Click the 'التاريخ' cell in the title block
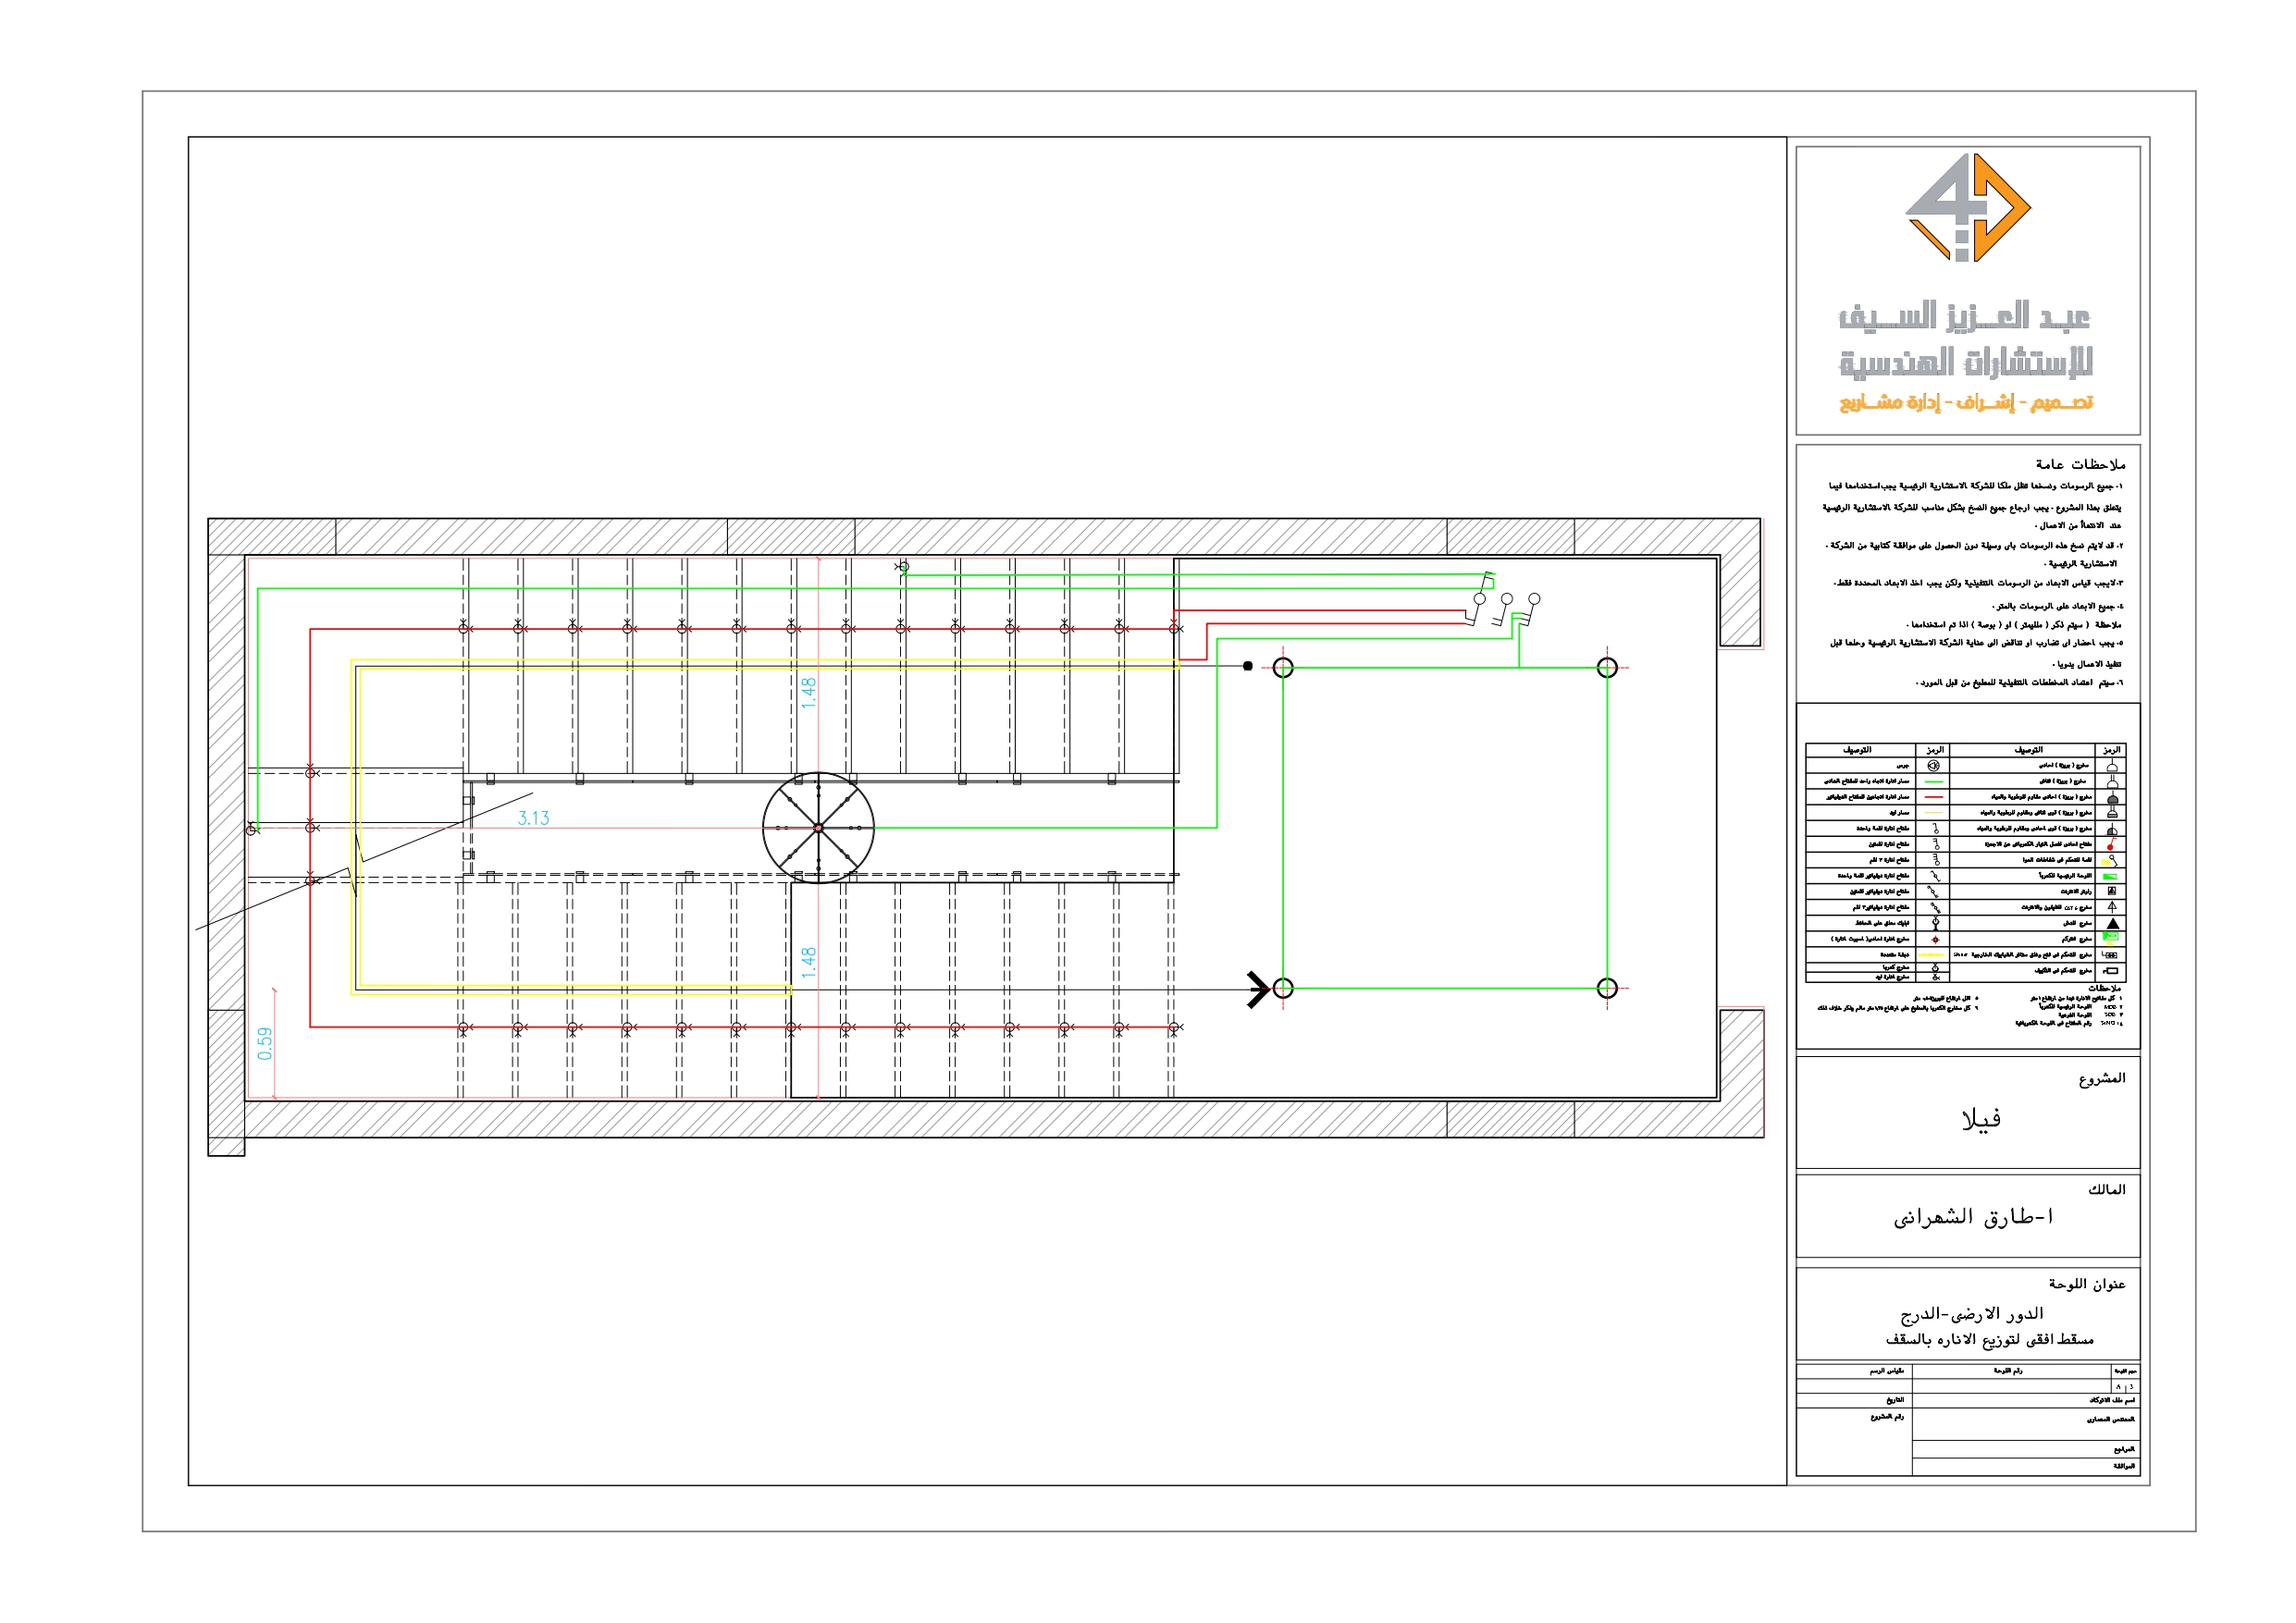2296x1623 pixels. pos(1855,1401)
